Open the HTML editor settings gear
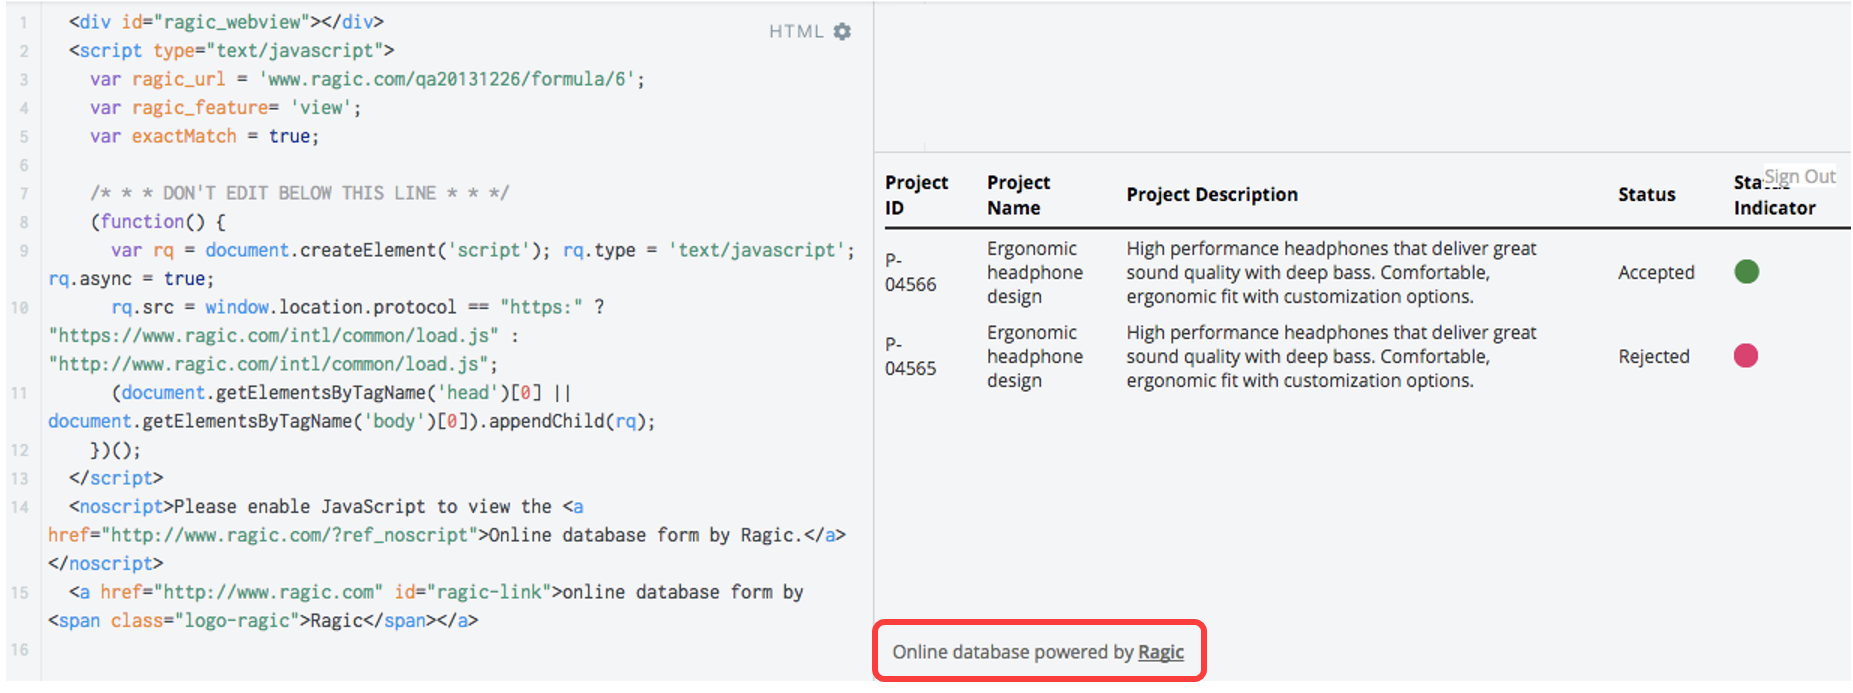The image size is (1853, 693). (842, 32)
